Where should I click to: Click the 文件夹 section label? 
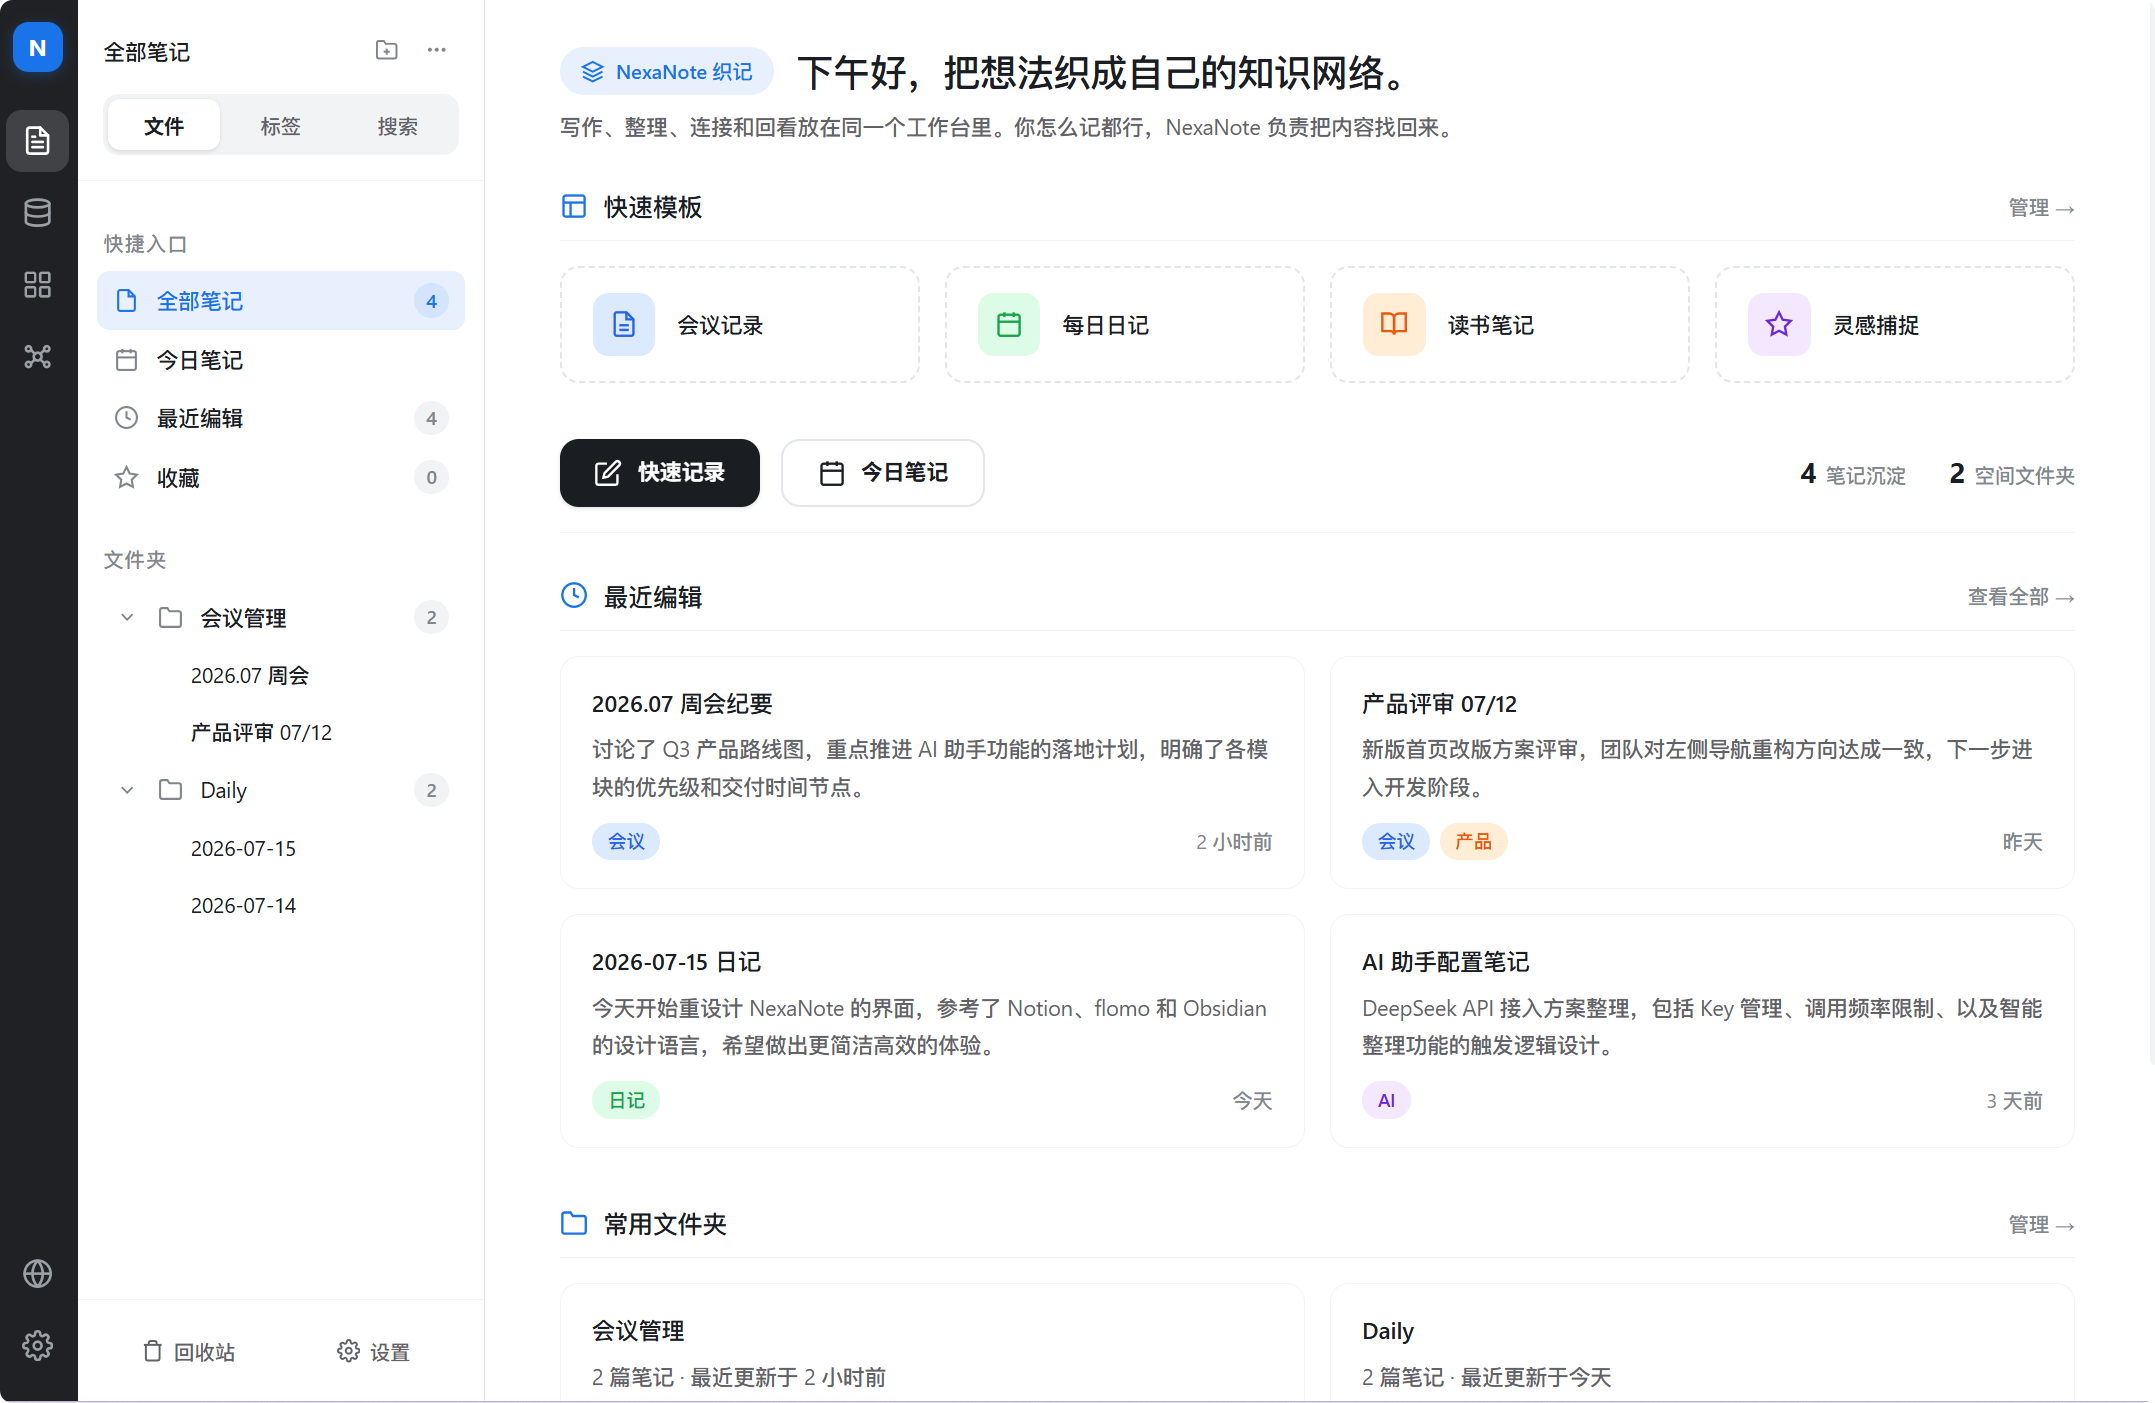click(x=135, y=560)
